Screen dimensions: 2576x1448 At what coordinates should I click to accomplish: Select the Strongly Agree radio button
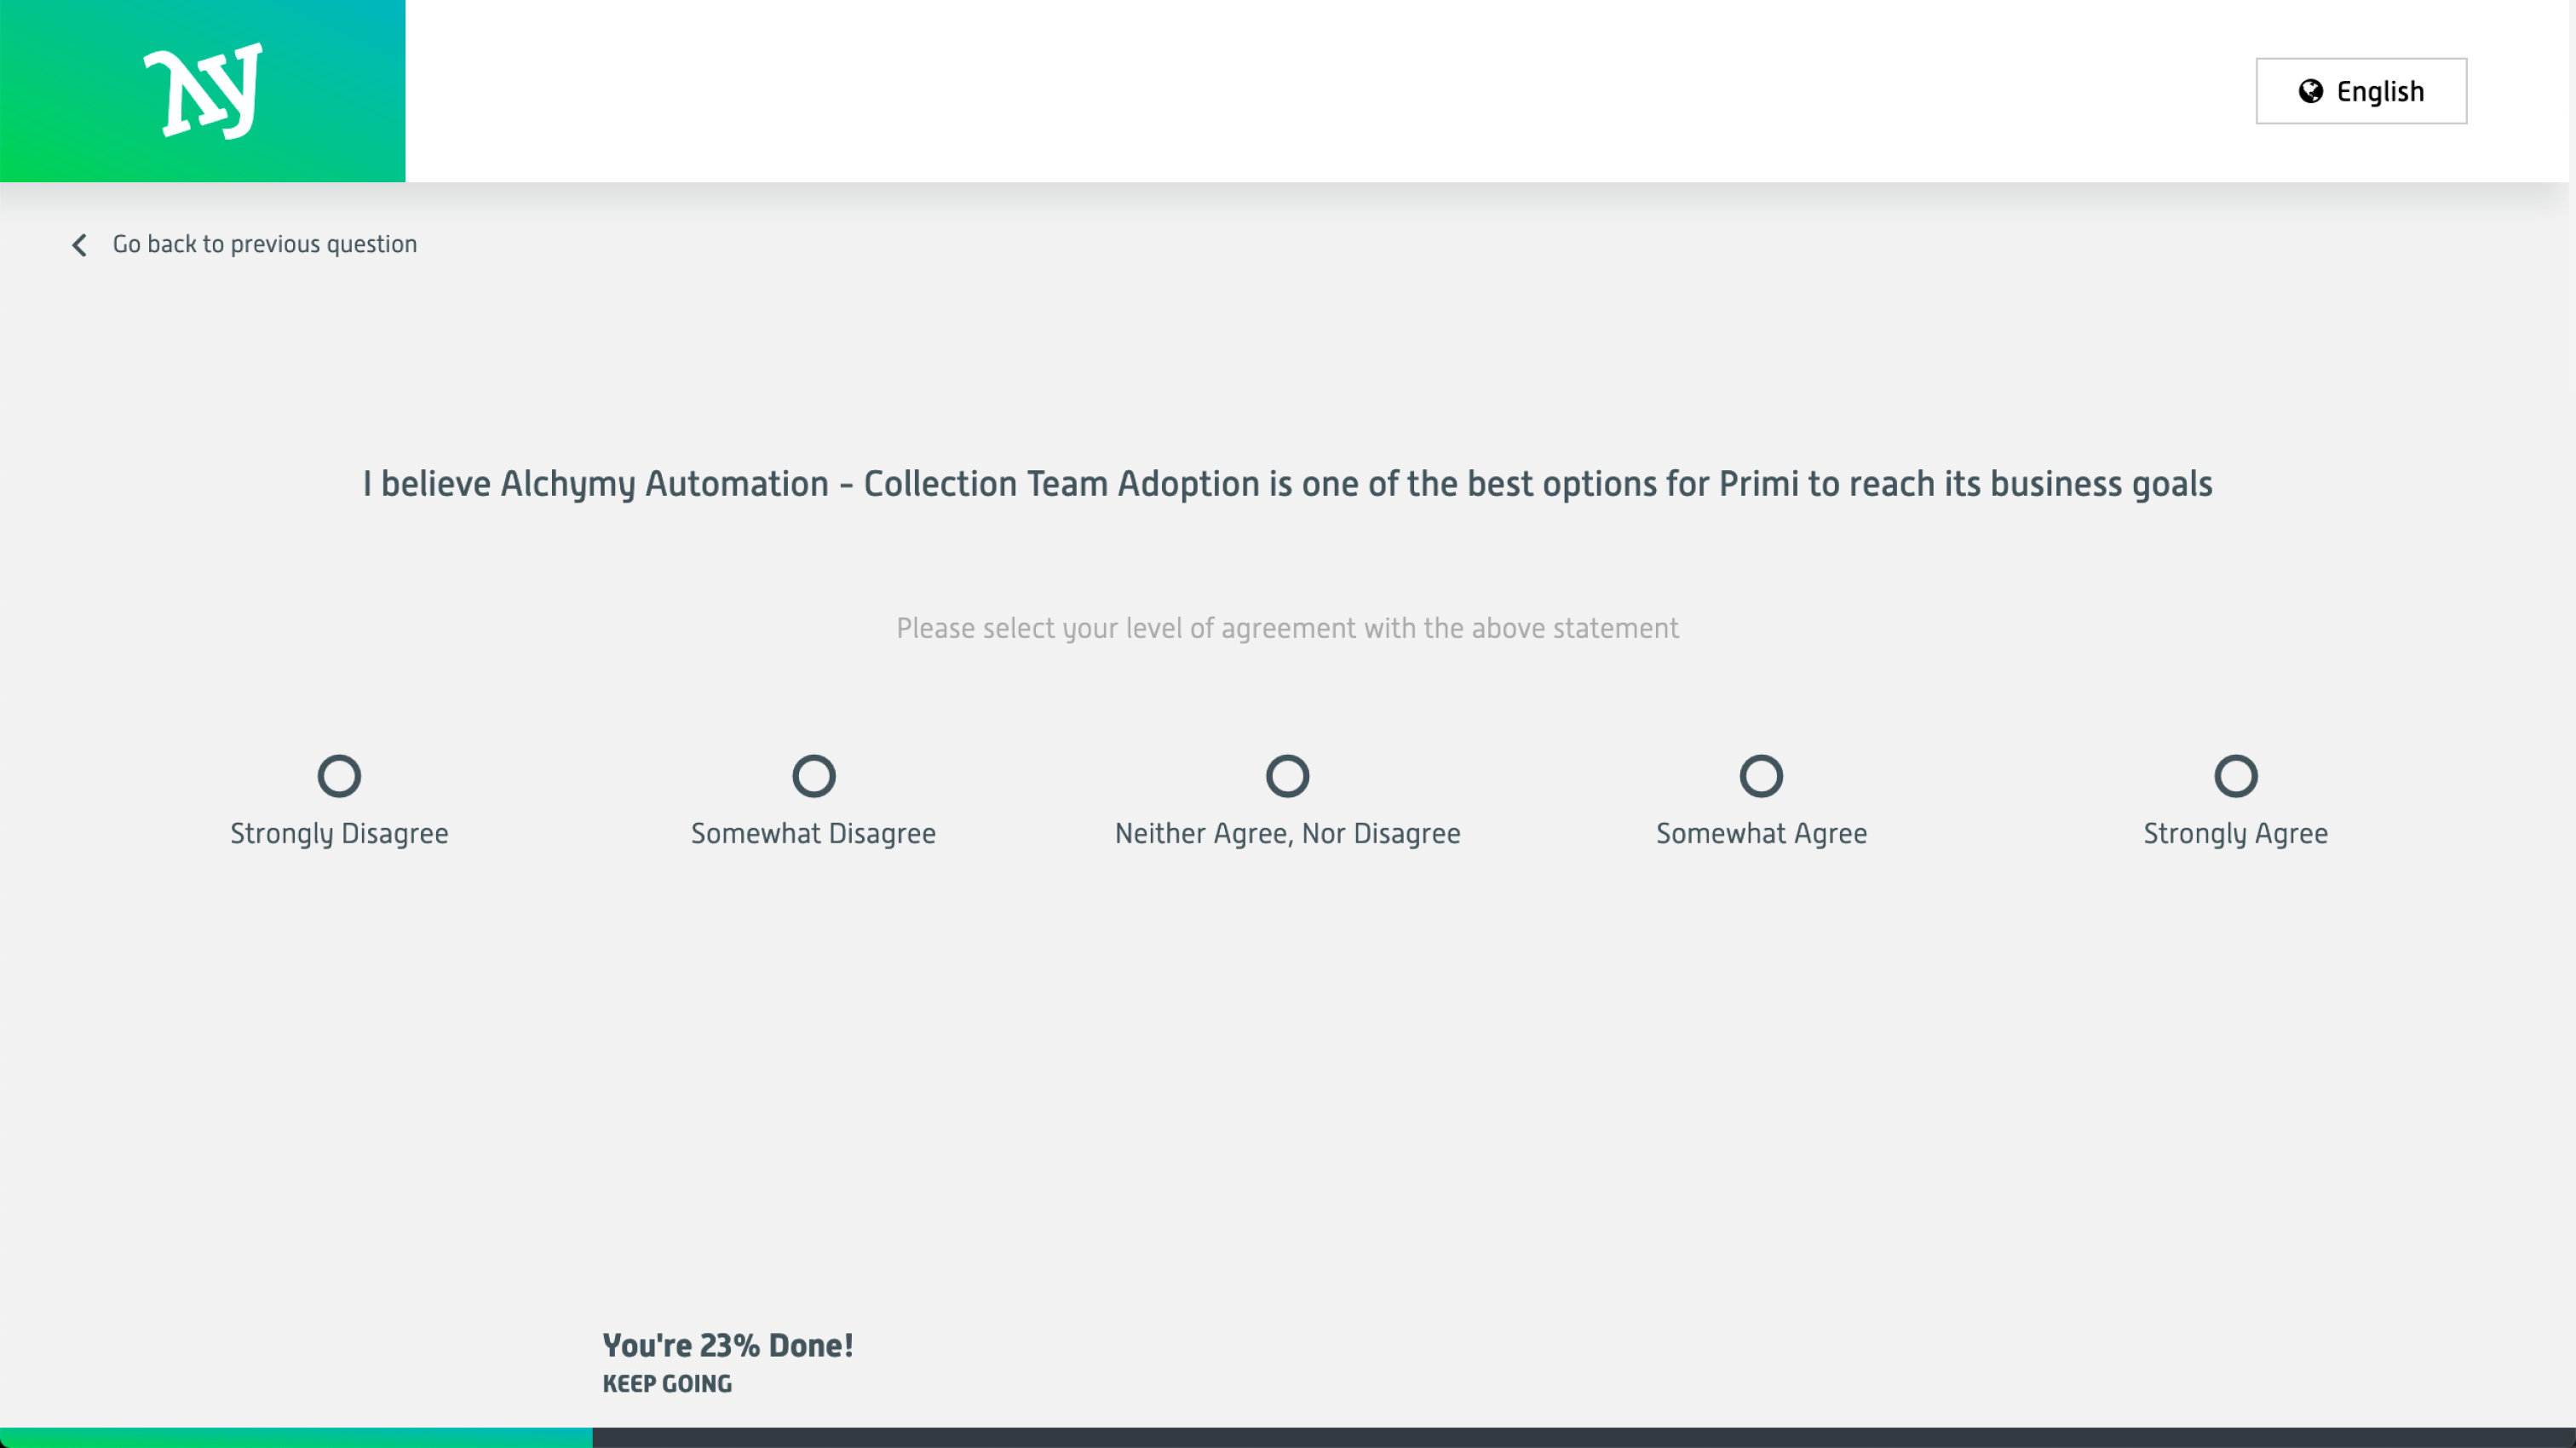coord(2236,776)
